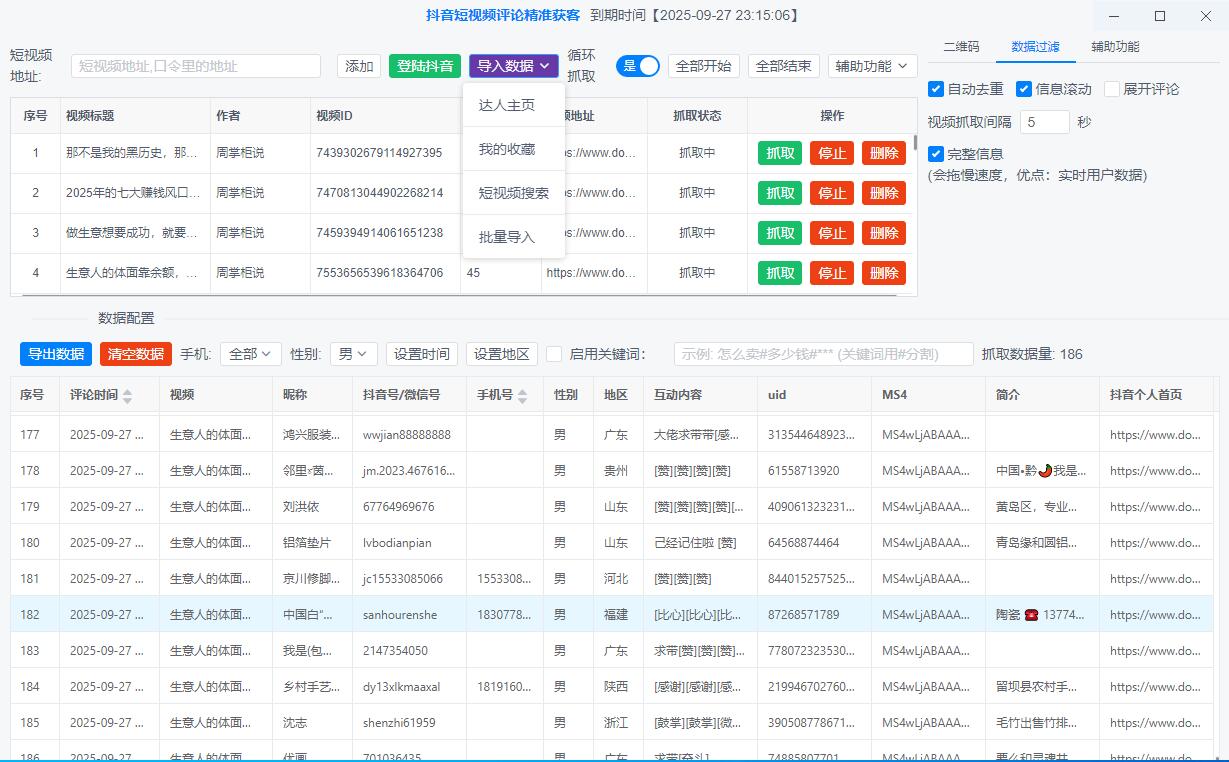The width and height of the screenshot is (1229, 762).
Task: Stop scraping video row 3
Action: point(832,233)
